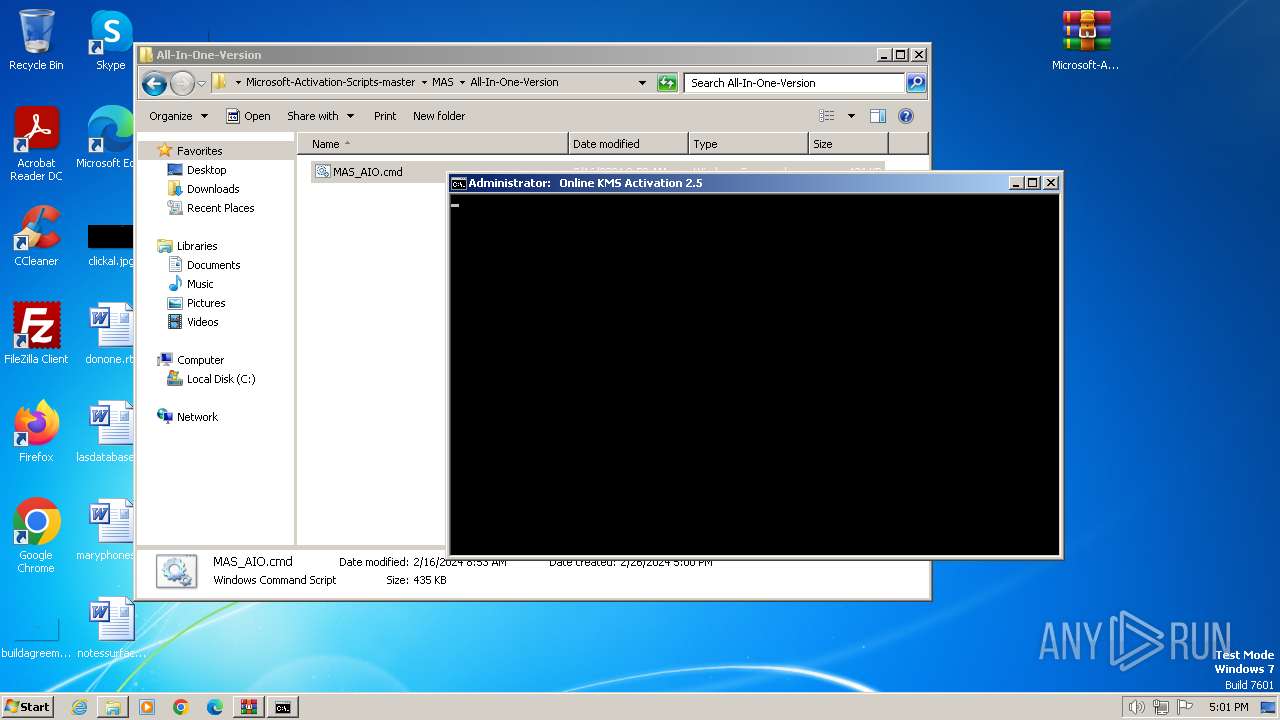
Task: Click Print in the Explorer toolbar
Action: click(x=385, y=116)
